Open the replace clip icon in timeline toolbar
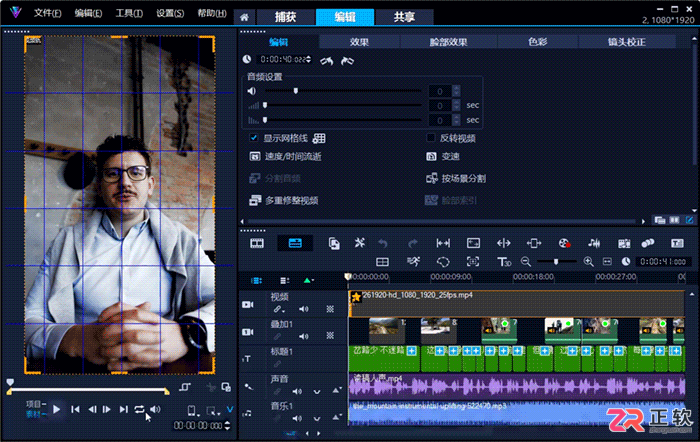700x442 pixels. pyautogui.click(x=334, y=243)
